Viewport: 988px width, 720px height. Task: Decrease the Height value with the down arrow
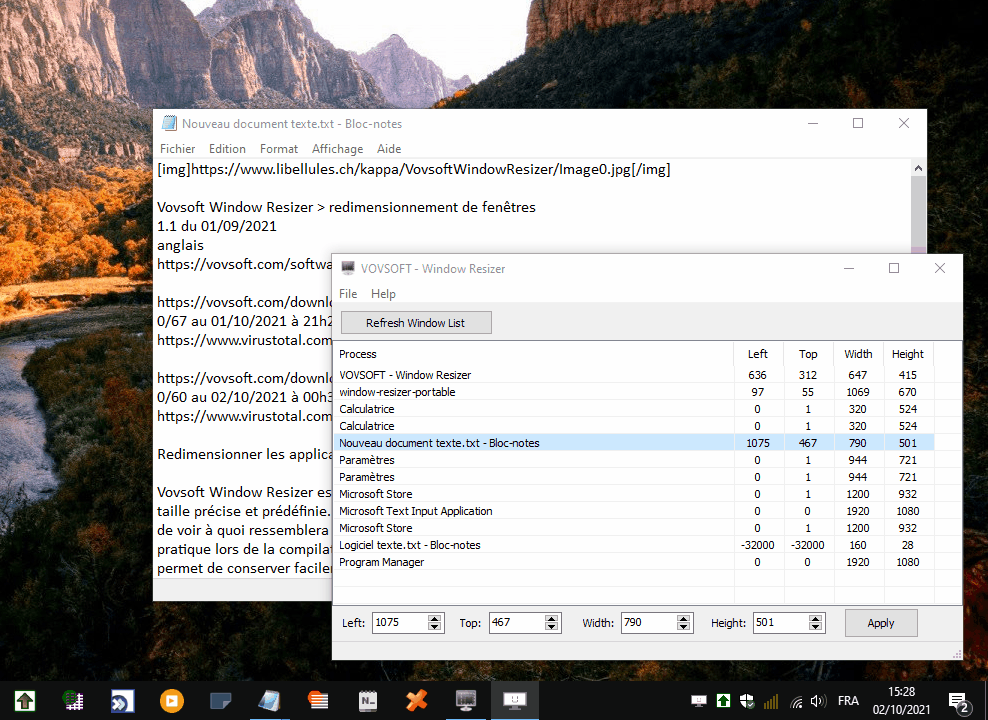tap(816, 627)
